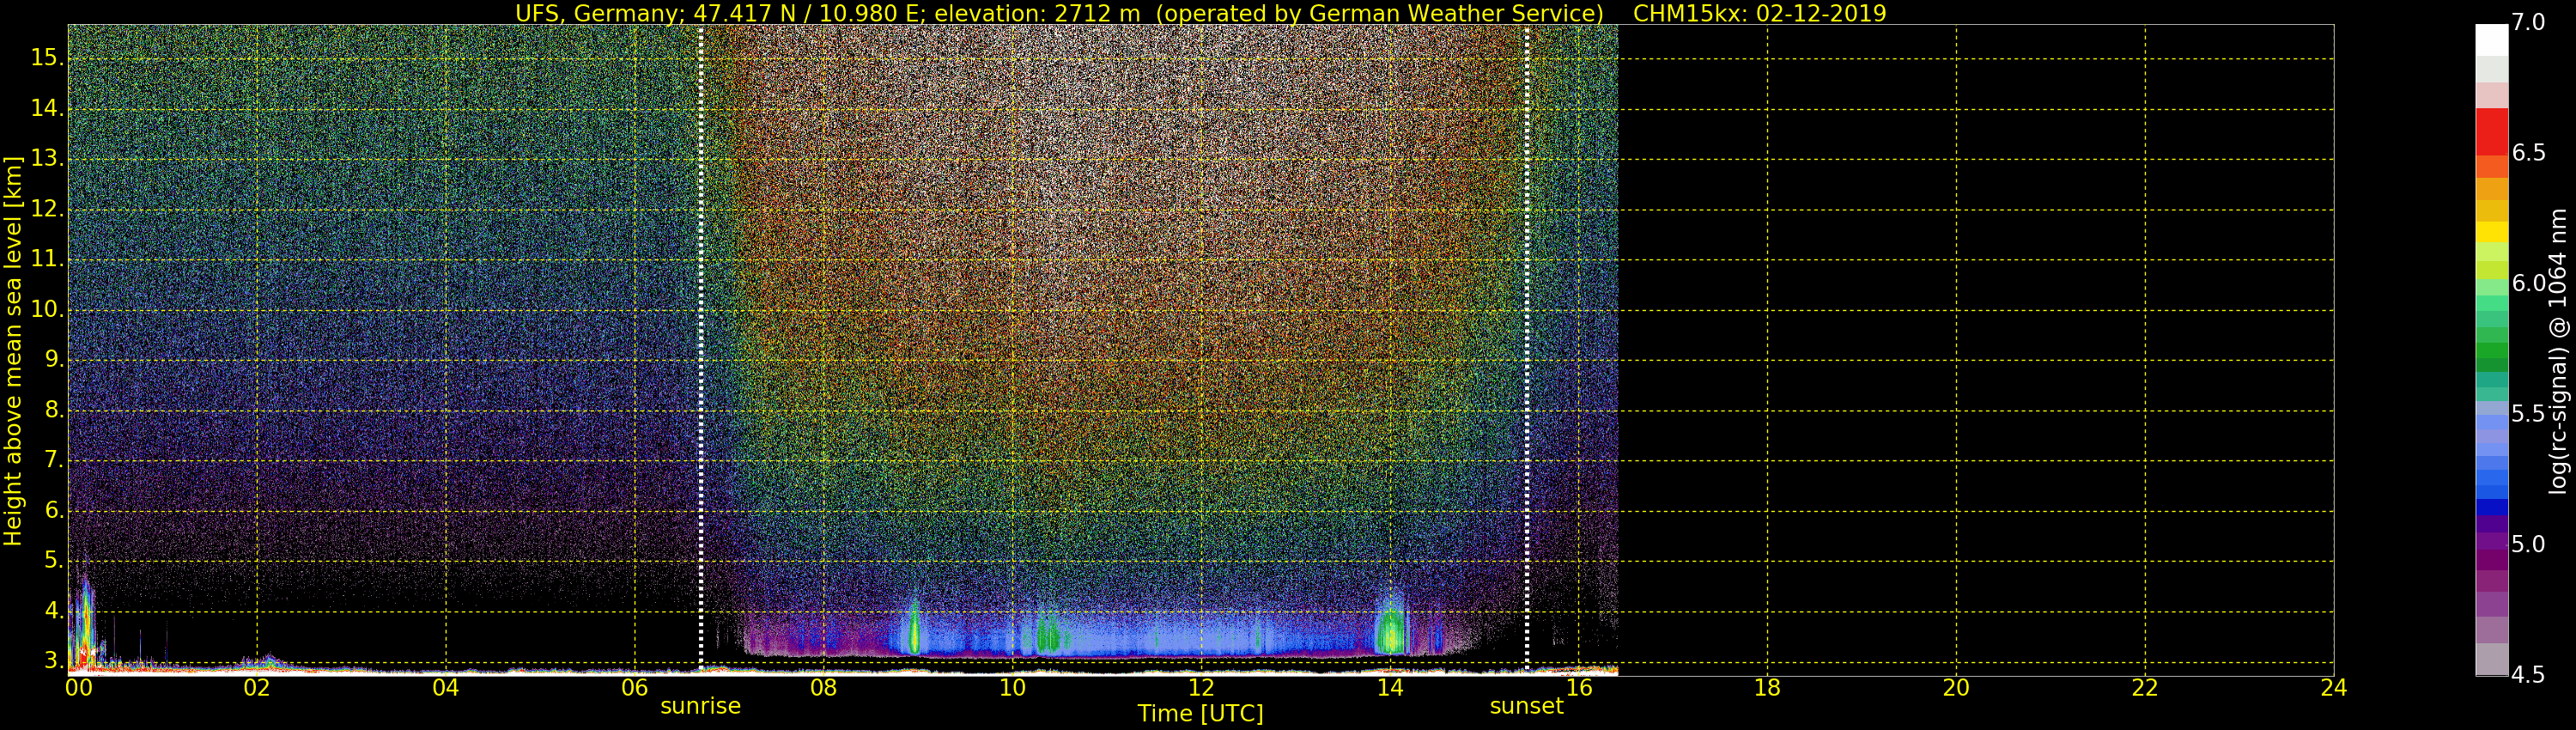Click the '12' time tick label
The image size is (2576, 730).
point(1201,687)
